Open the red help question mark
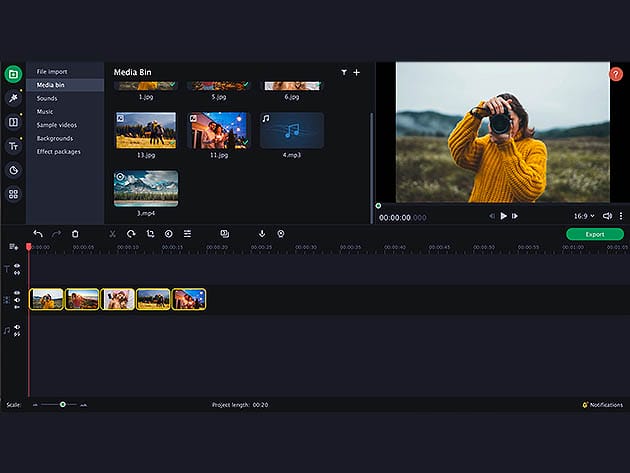The image size is (630, 473). pos(616,74)
